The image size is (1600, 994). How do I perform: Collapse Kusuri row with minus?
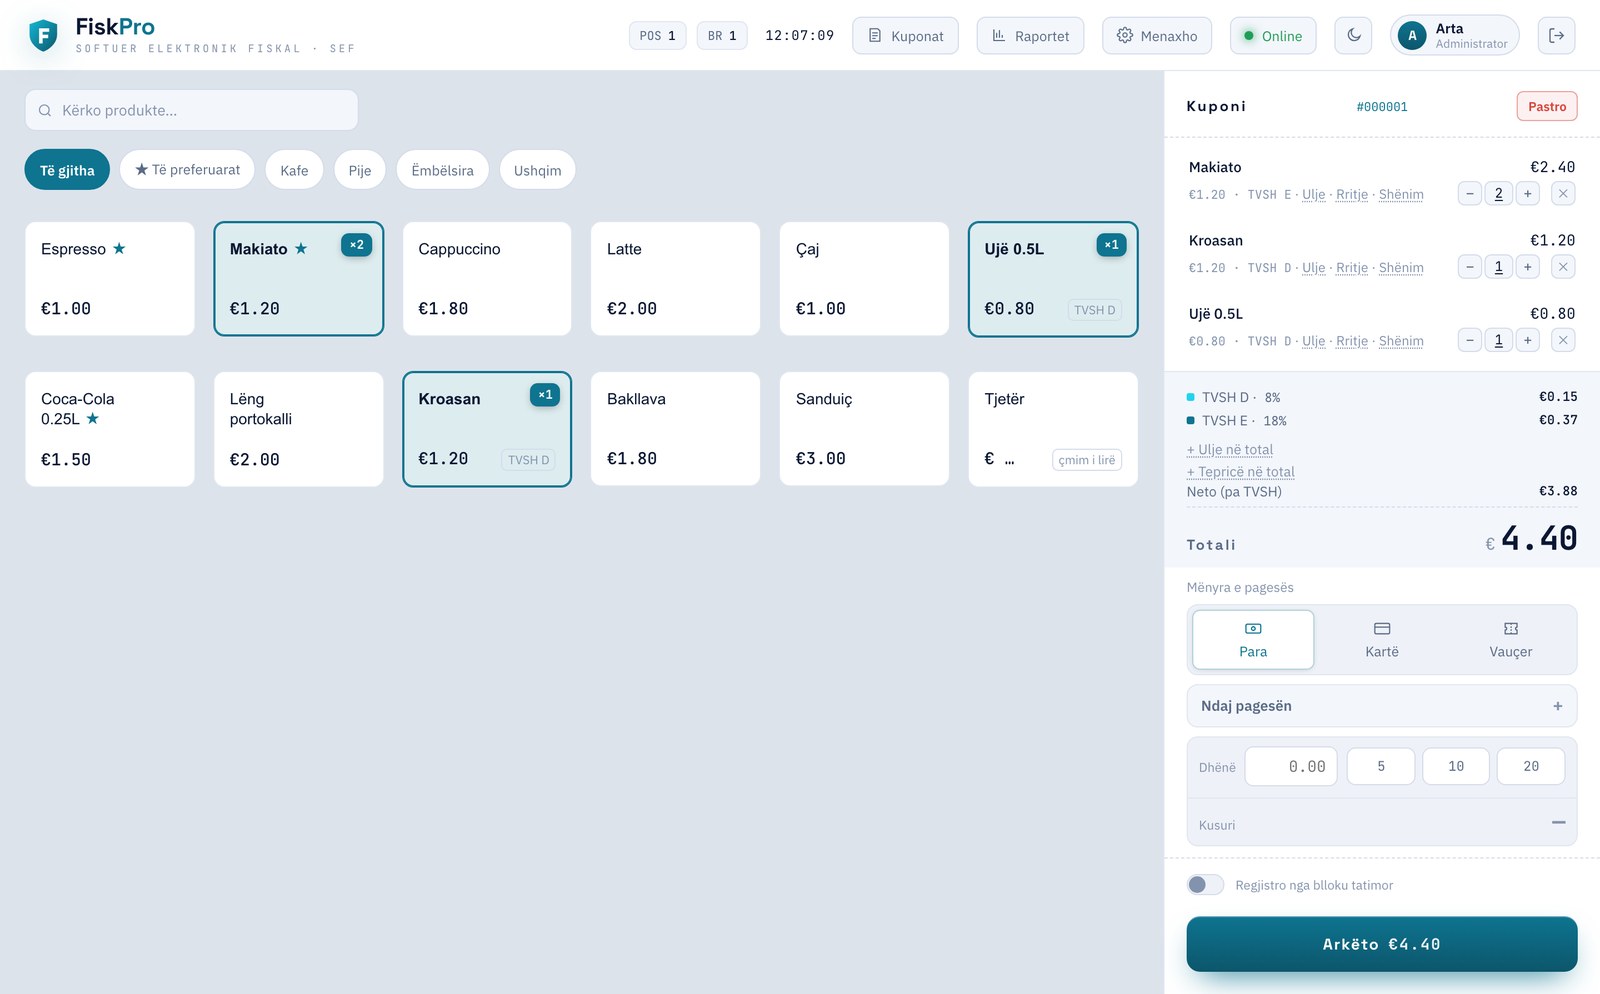tap(1558, 823)
